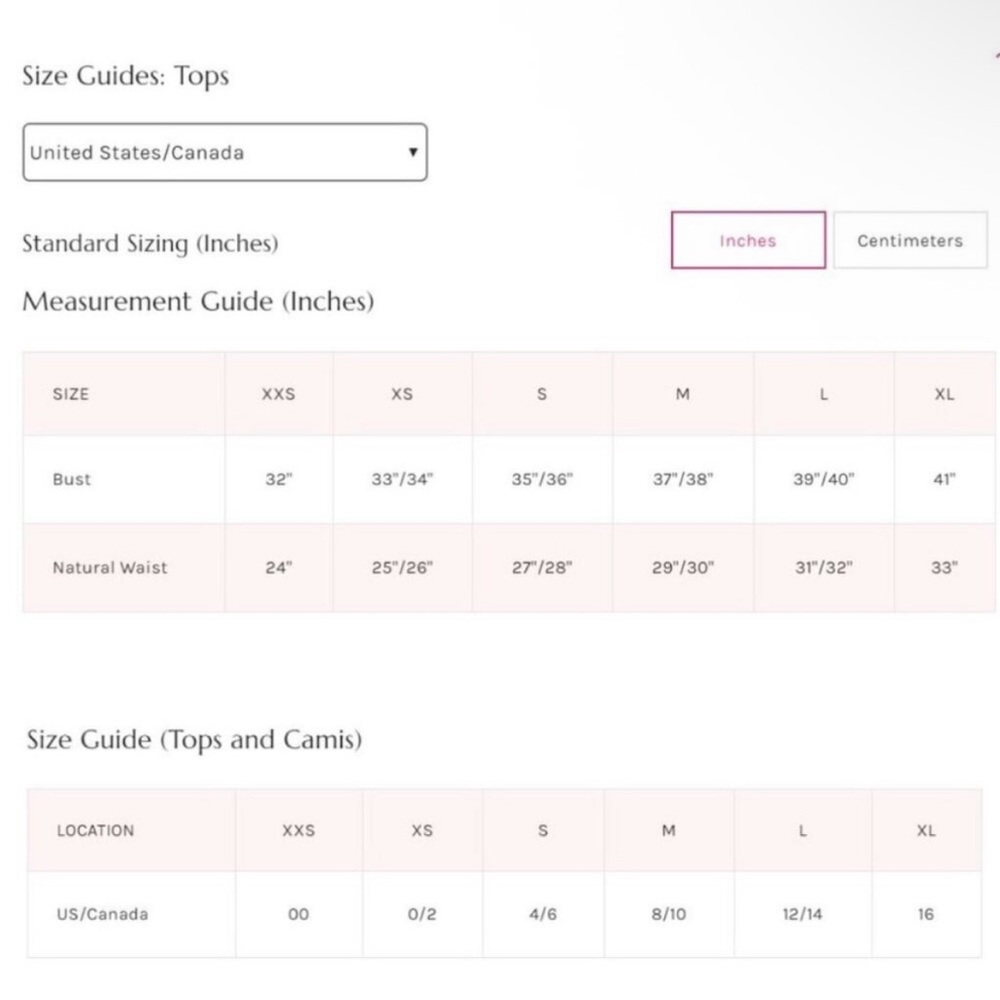Click the Natural Waist row label
The height and width of the screenshot is (1000, 1000).
110,568
